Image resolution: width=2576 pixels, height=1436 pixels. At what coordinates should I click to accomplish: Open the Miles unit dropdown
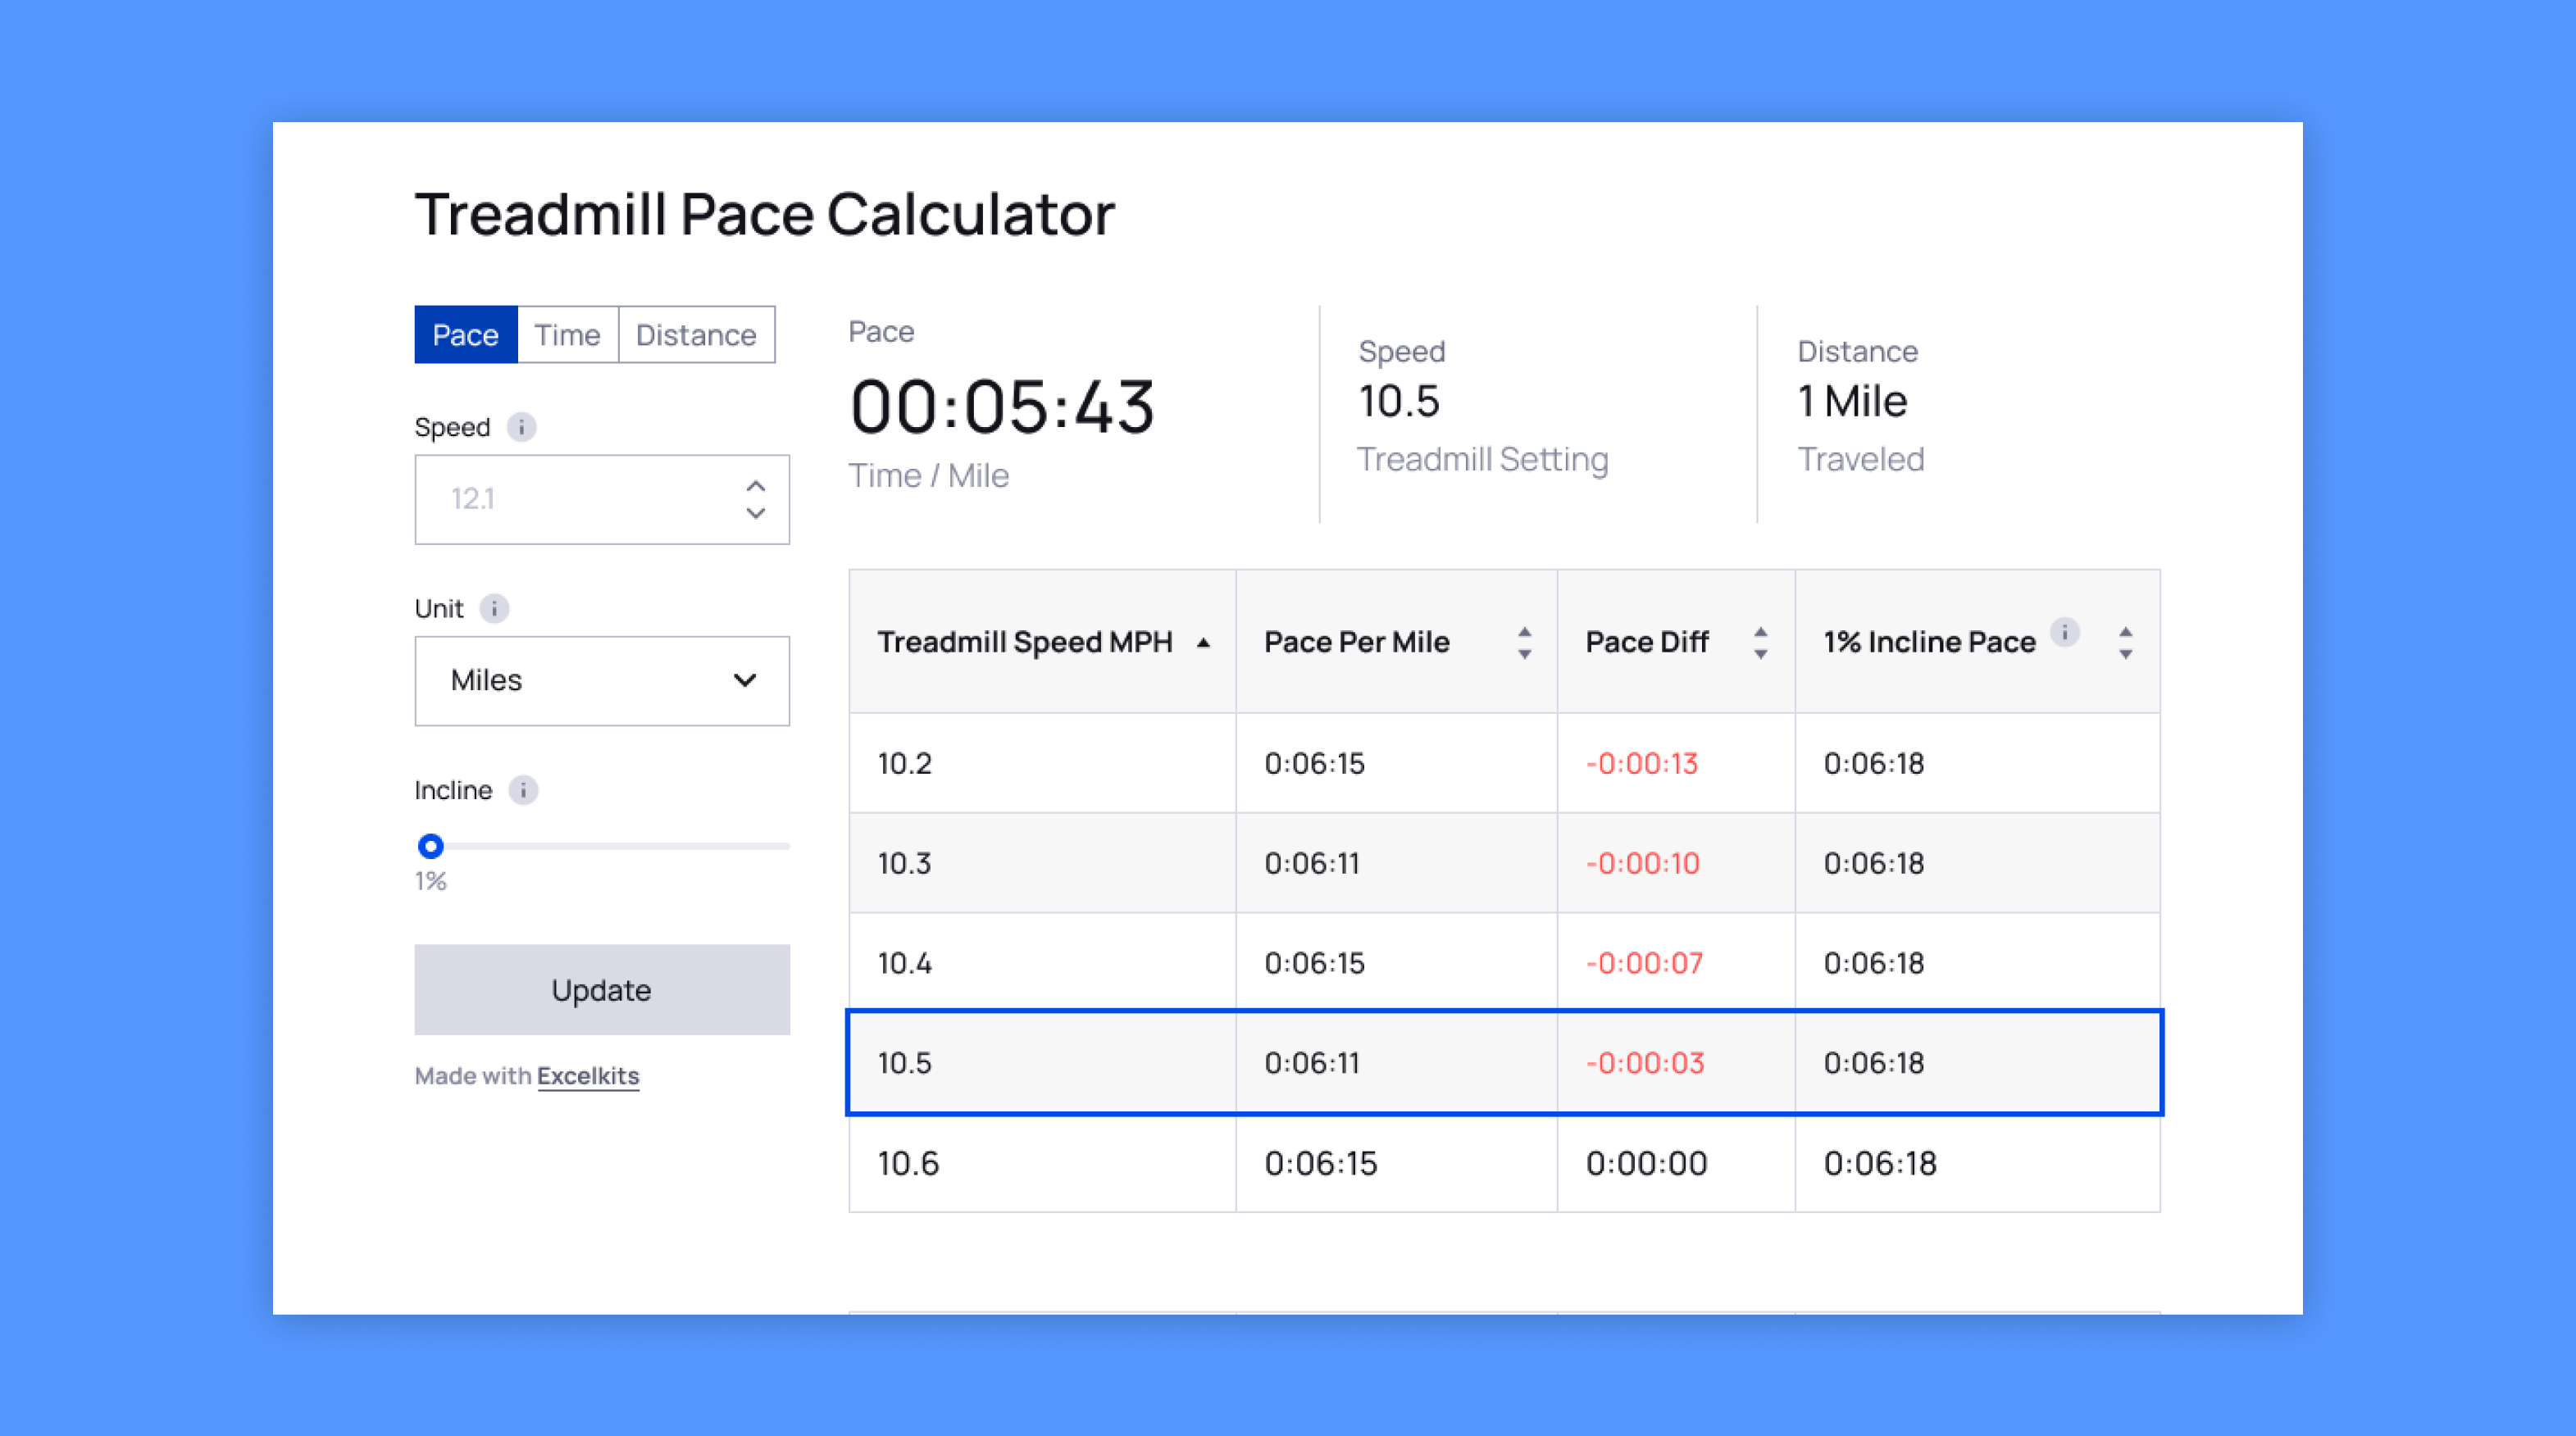602,681
